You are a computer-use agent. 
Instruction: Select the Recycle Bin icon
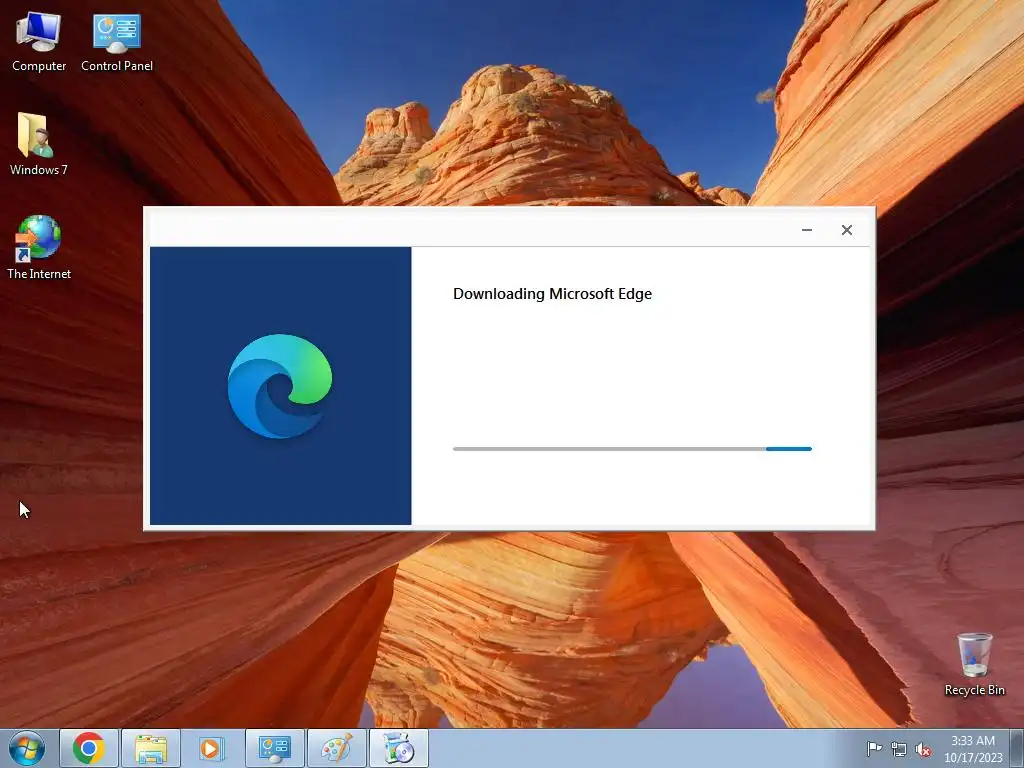(x=974, y=664)
